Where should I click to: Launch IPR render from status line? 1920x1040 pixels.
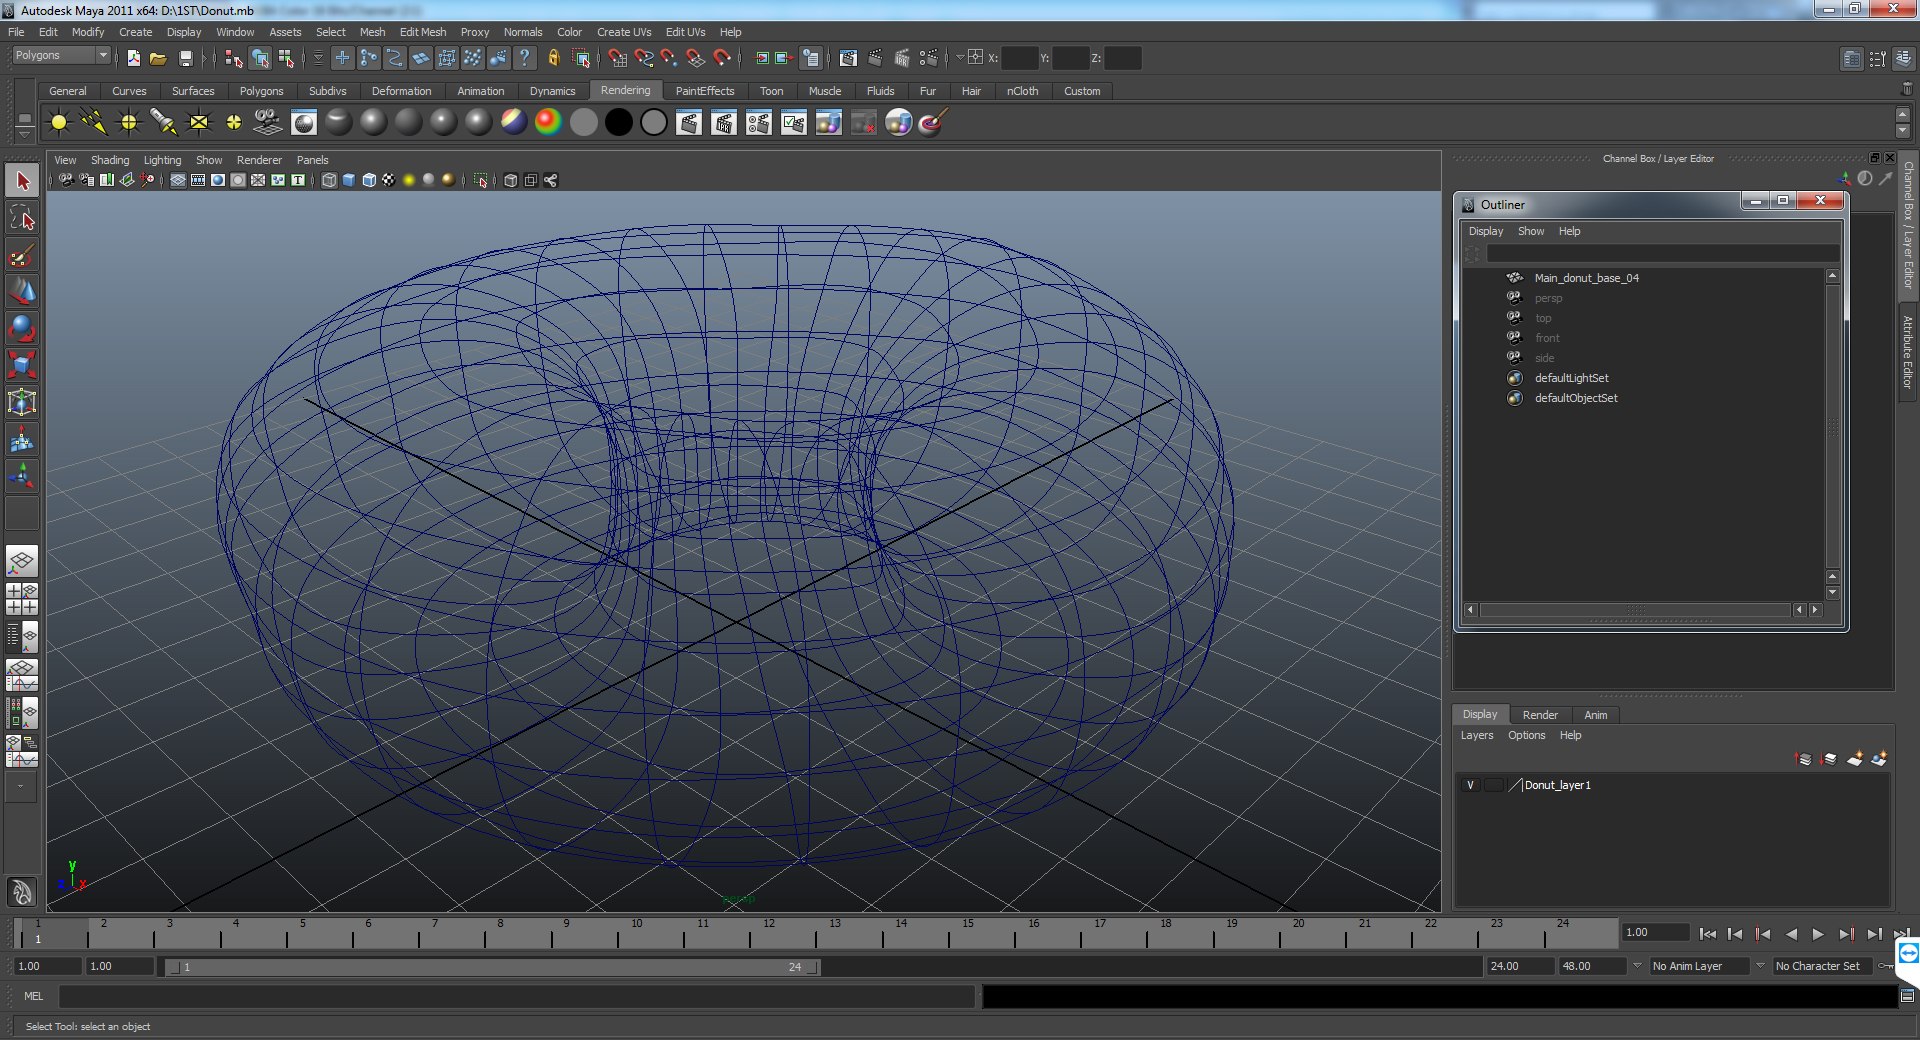(x=902, y=58)
